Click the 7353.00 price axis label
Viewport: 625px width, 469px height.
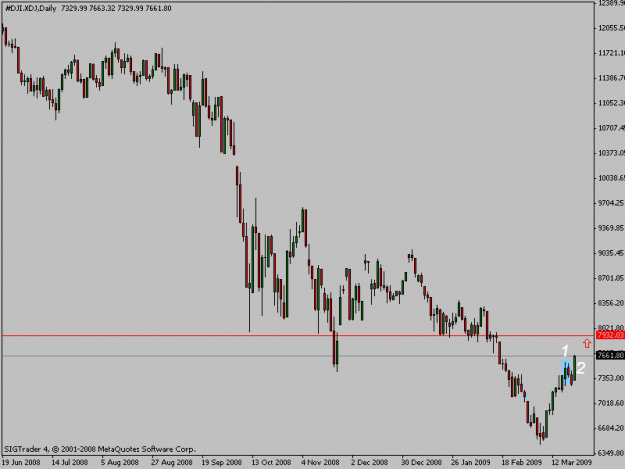(611, 378)
